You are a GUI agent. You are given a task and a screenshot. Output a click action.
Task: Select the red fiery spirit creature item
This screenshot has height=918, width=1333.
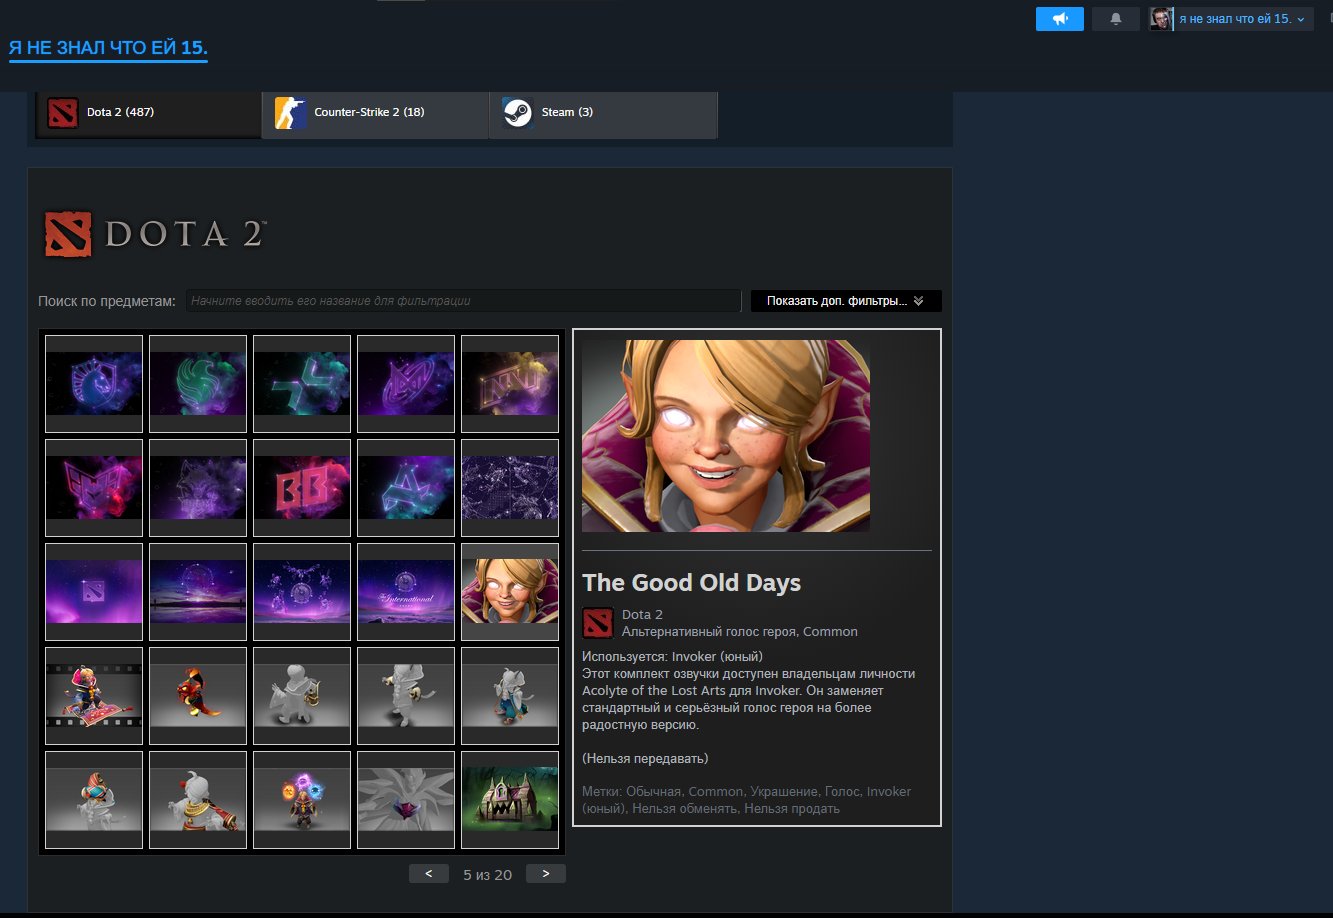coord(198,696)
